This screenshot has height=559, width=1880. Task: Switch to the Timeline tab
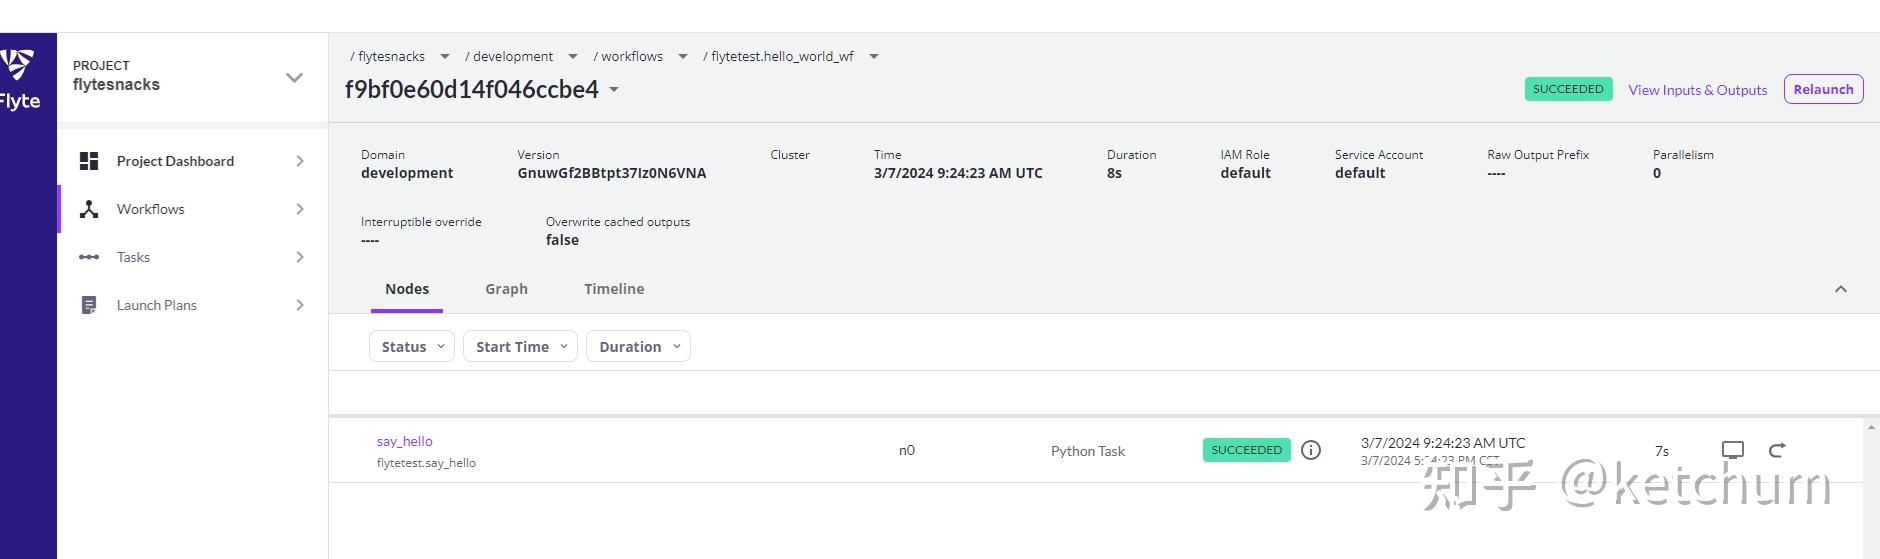[614, 289]
